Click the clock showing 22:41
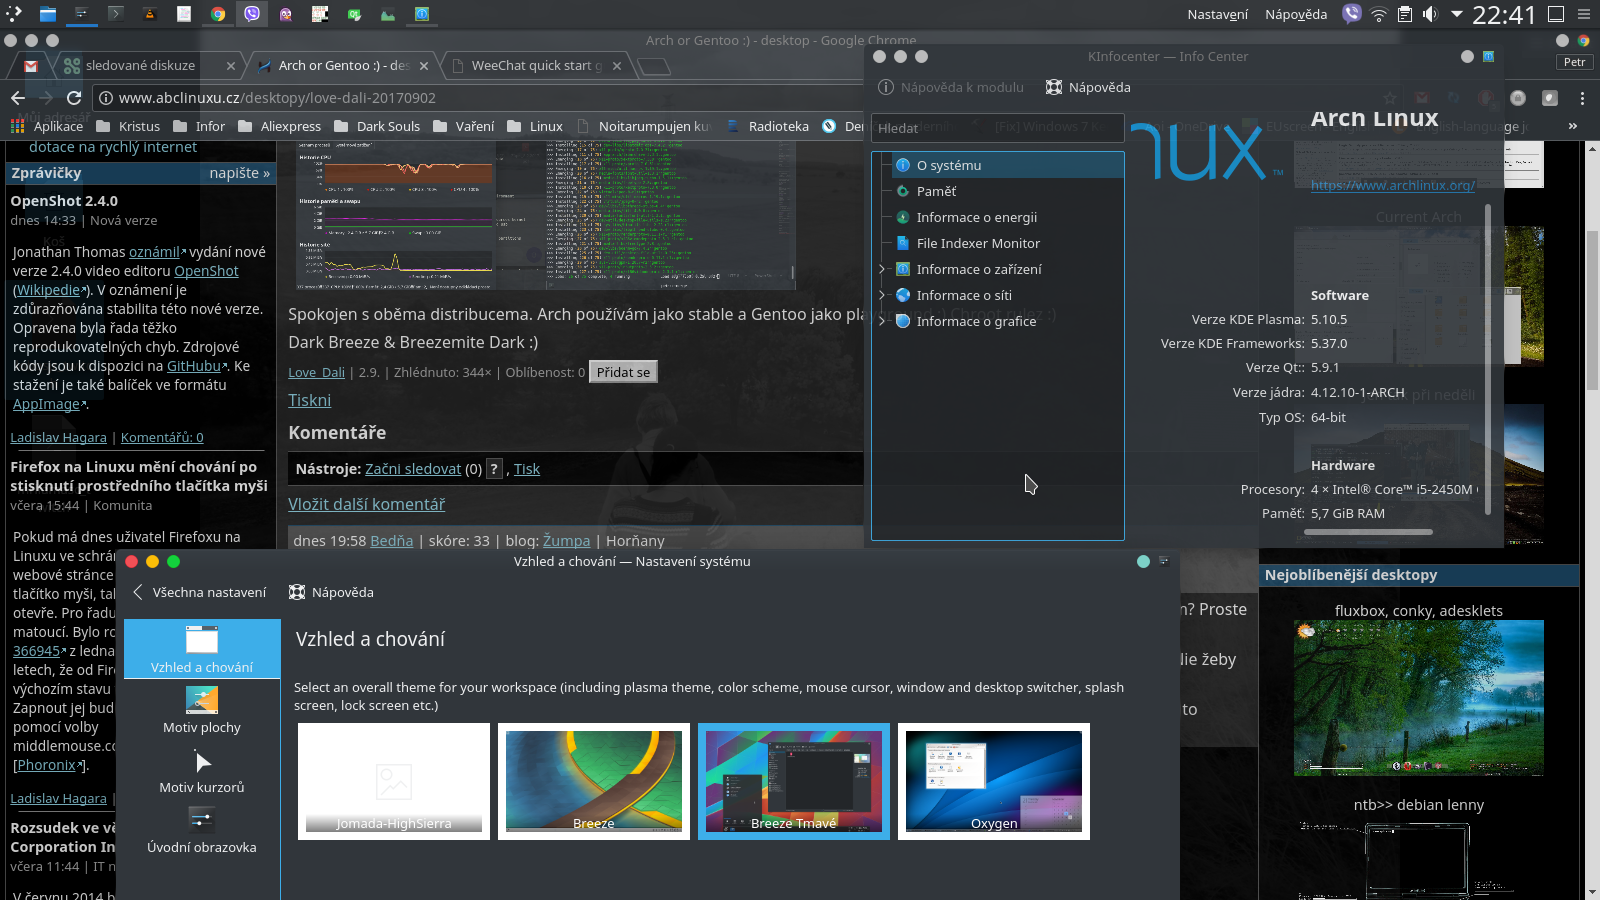The image size is (1600, 900). (x=1503, y=14)
